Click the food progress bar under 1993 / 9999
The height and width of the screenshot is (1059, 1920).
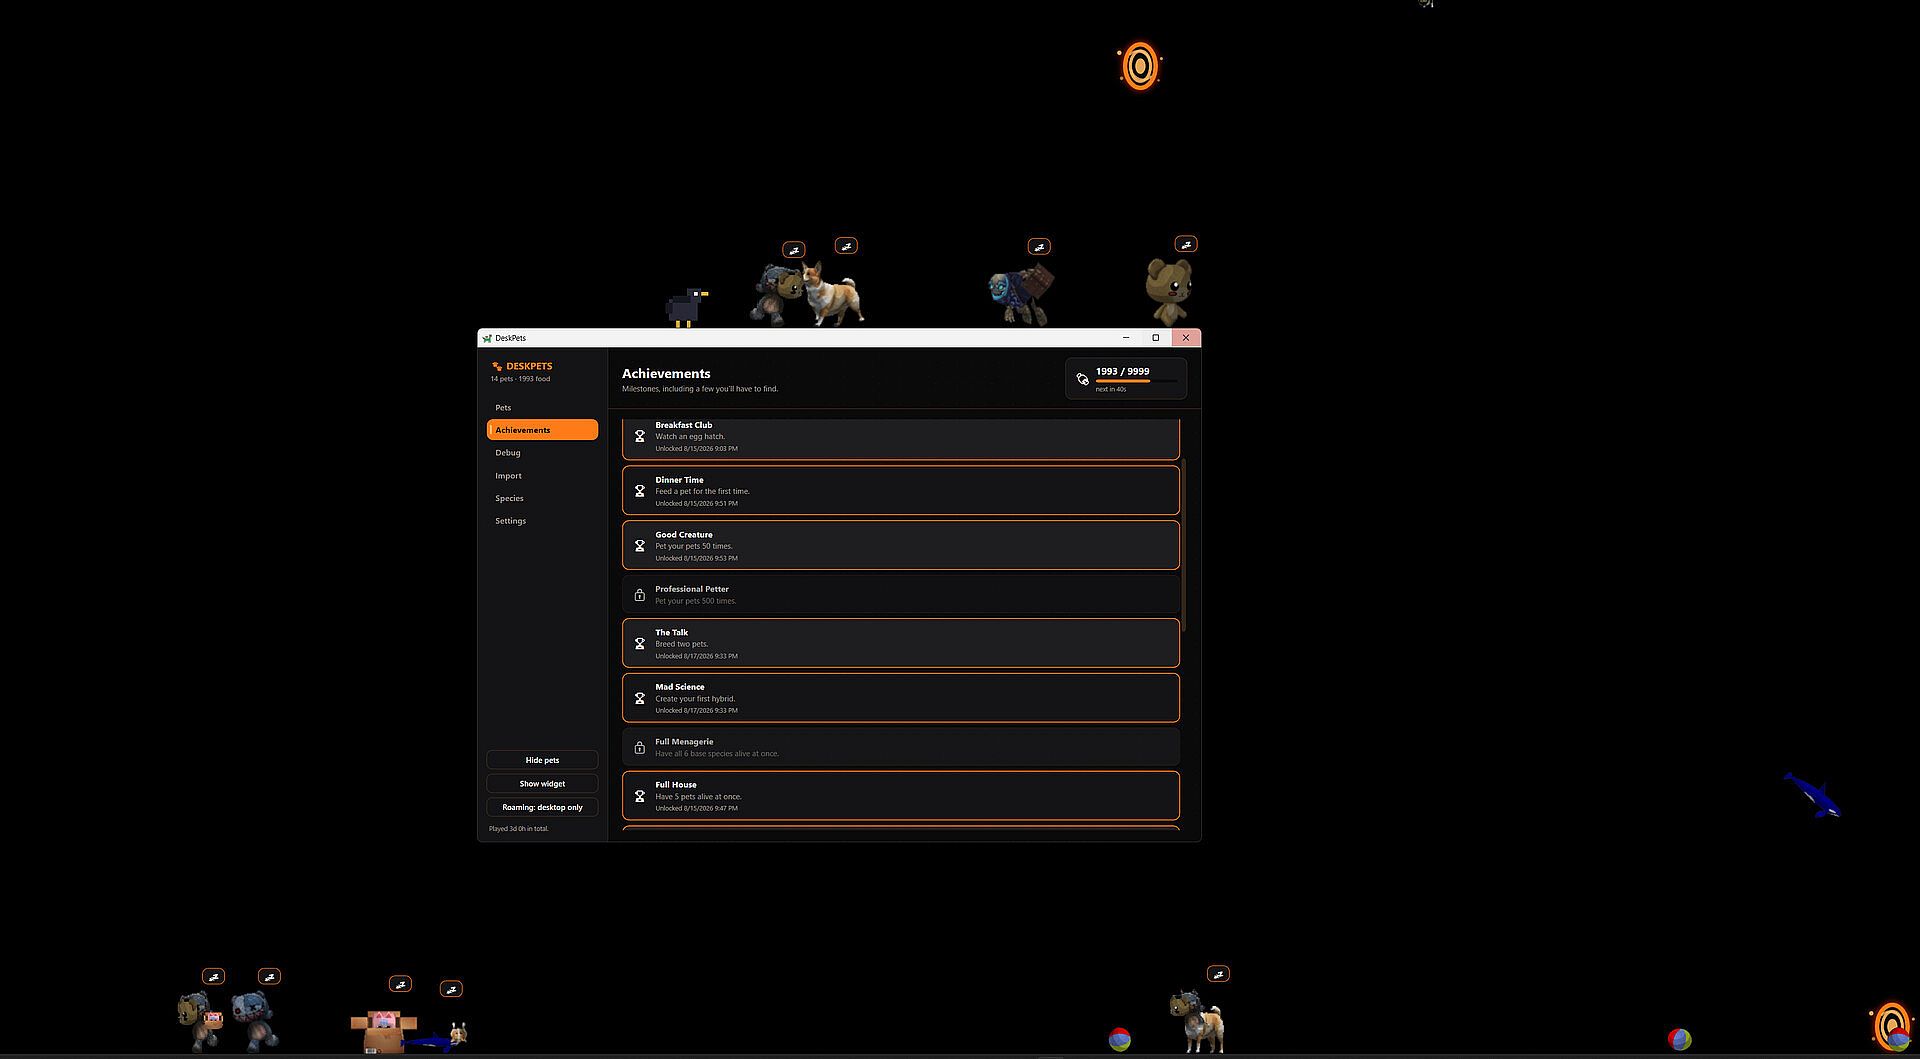pyautogui.click(x=1136, y=381)
